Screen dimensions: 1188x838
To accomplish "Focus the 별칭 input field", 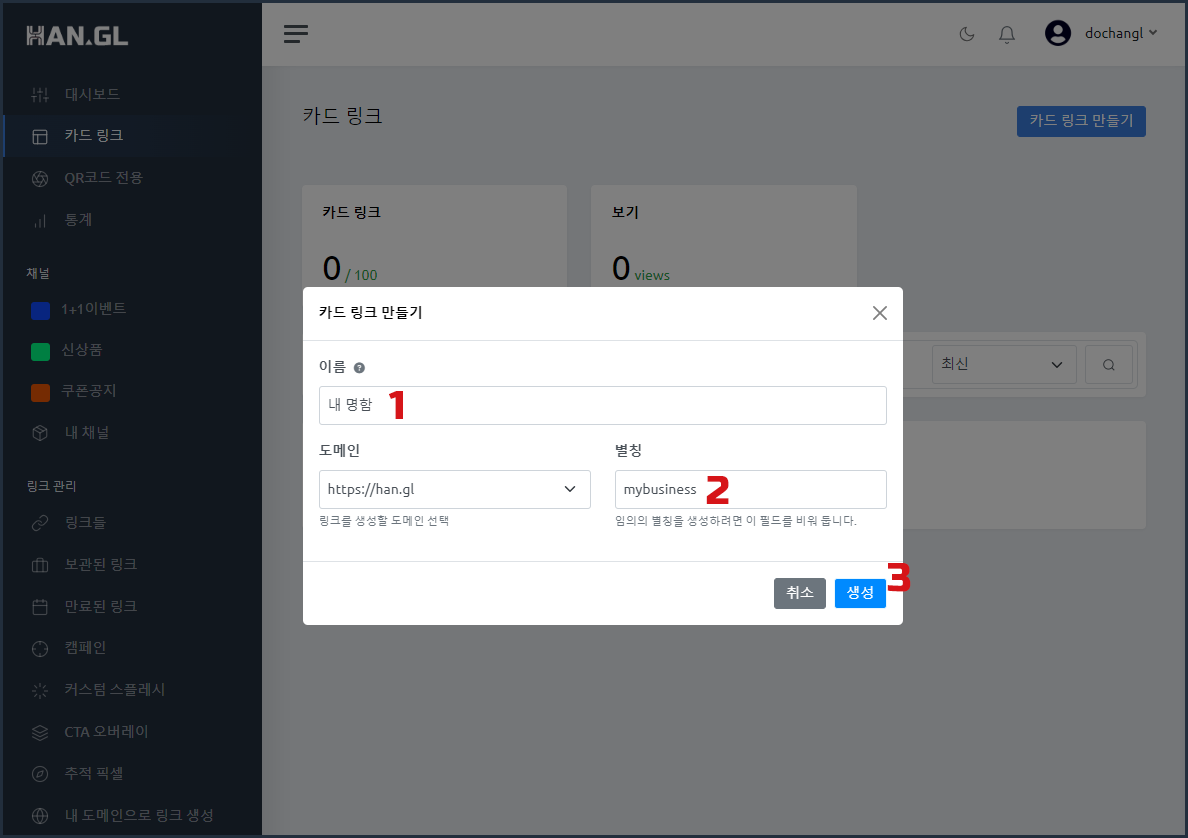I will click(750, 489).
